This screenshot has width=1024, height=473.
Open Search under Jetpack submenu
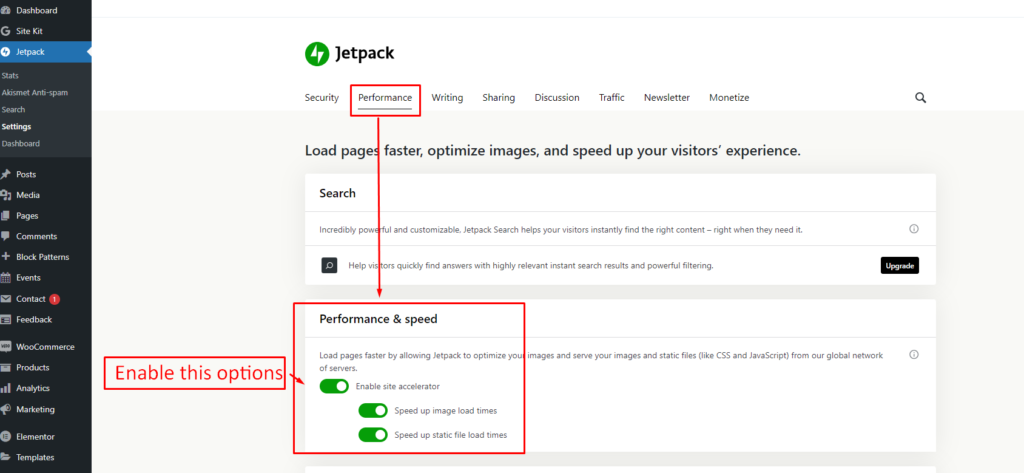[x=13, y=110]
